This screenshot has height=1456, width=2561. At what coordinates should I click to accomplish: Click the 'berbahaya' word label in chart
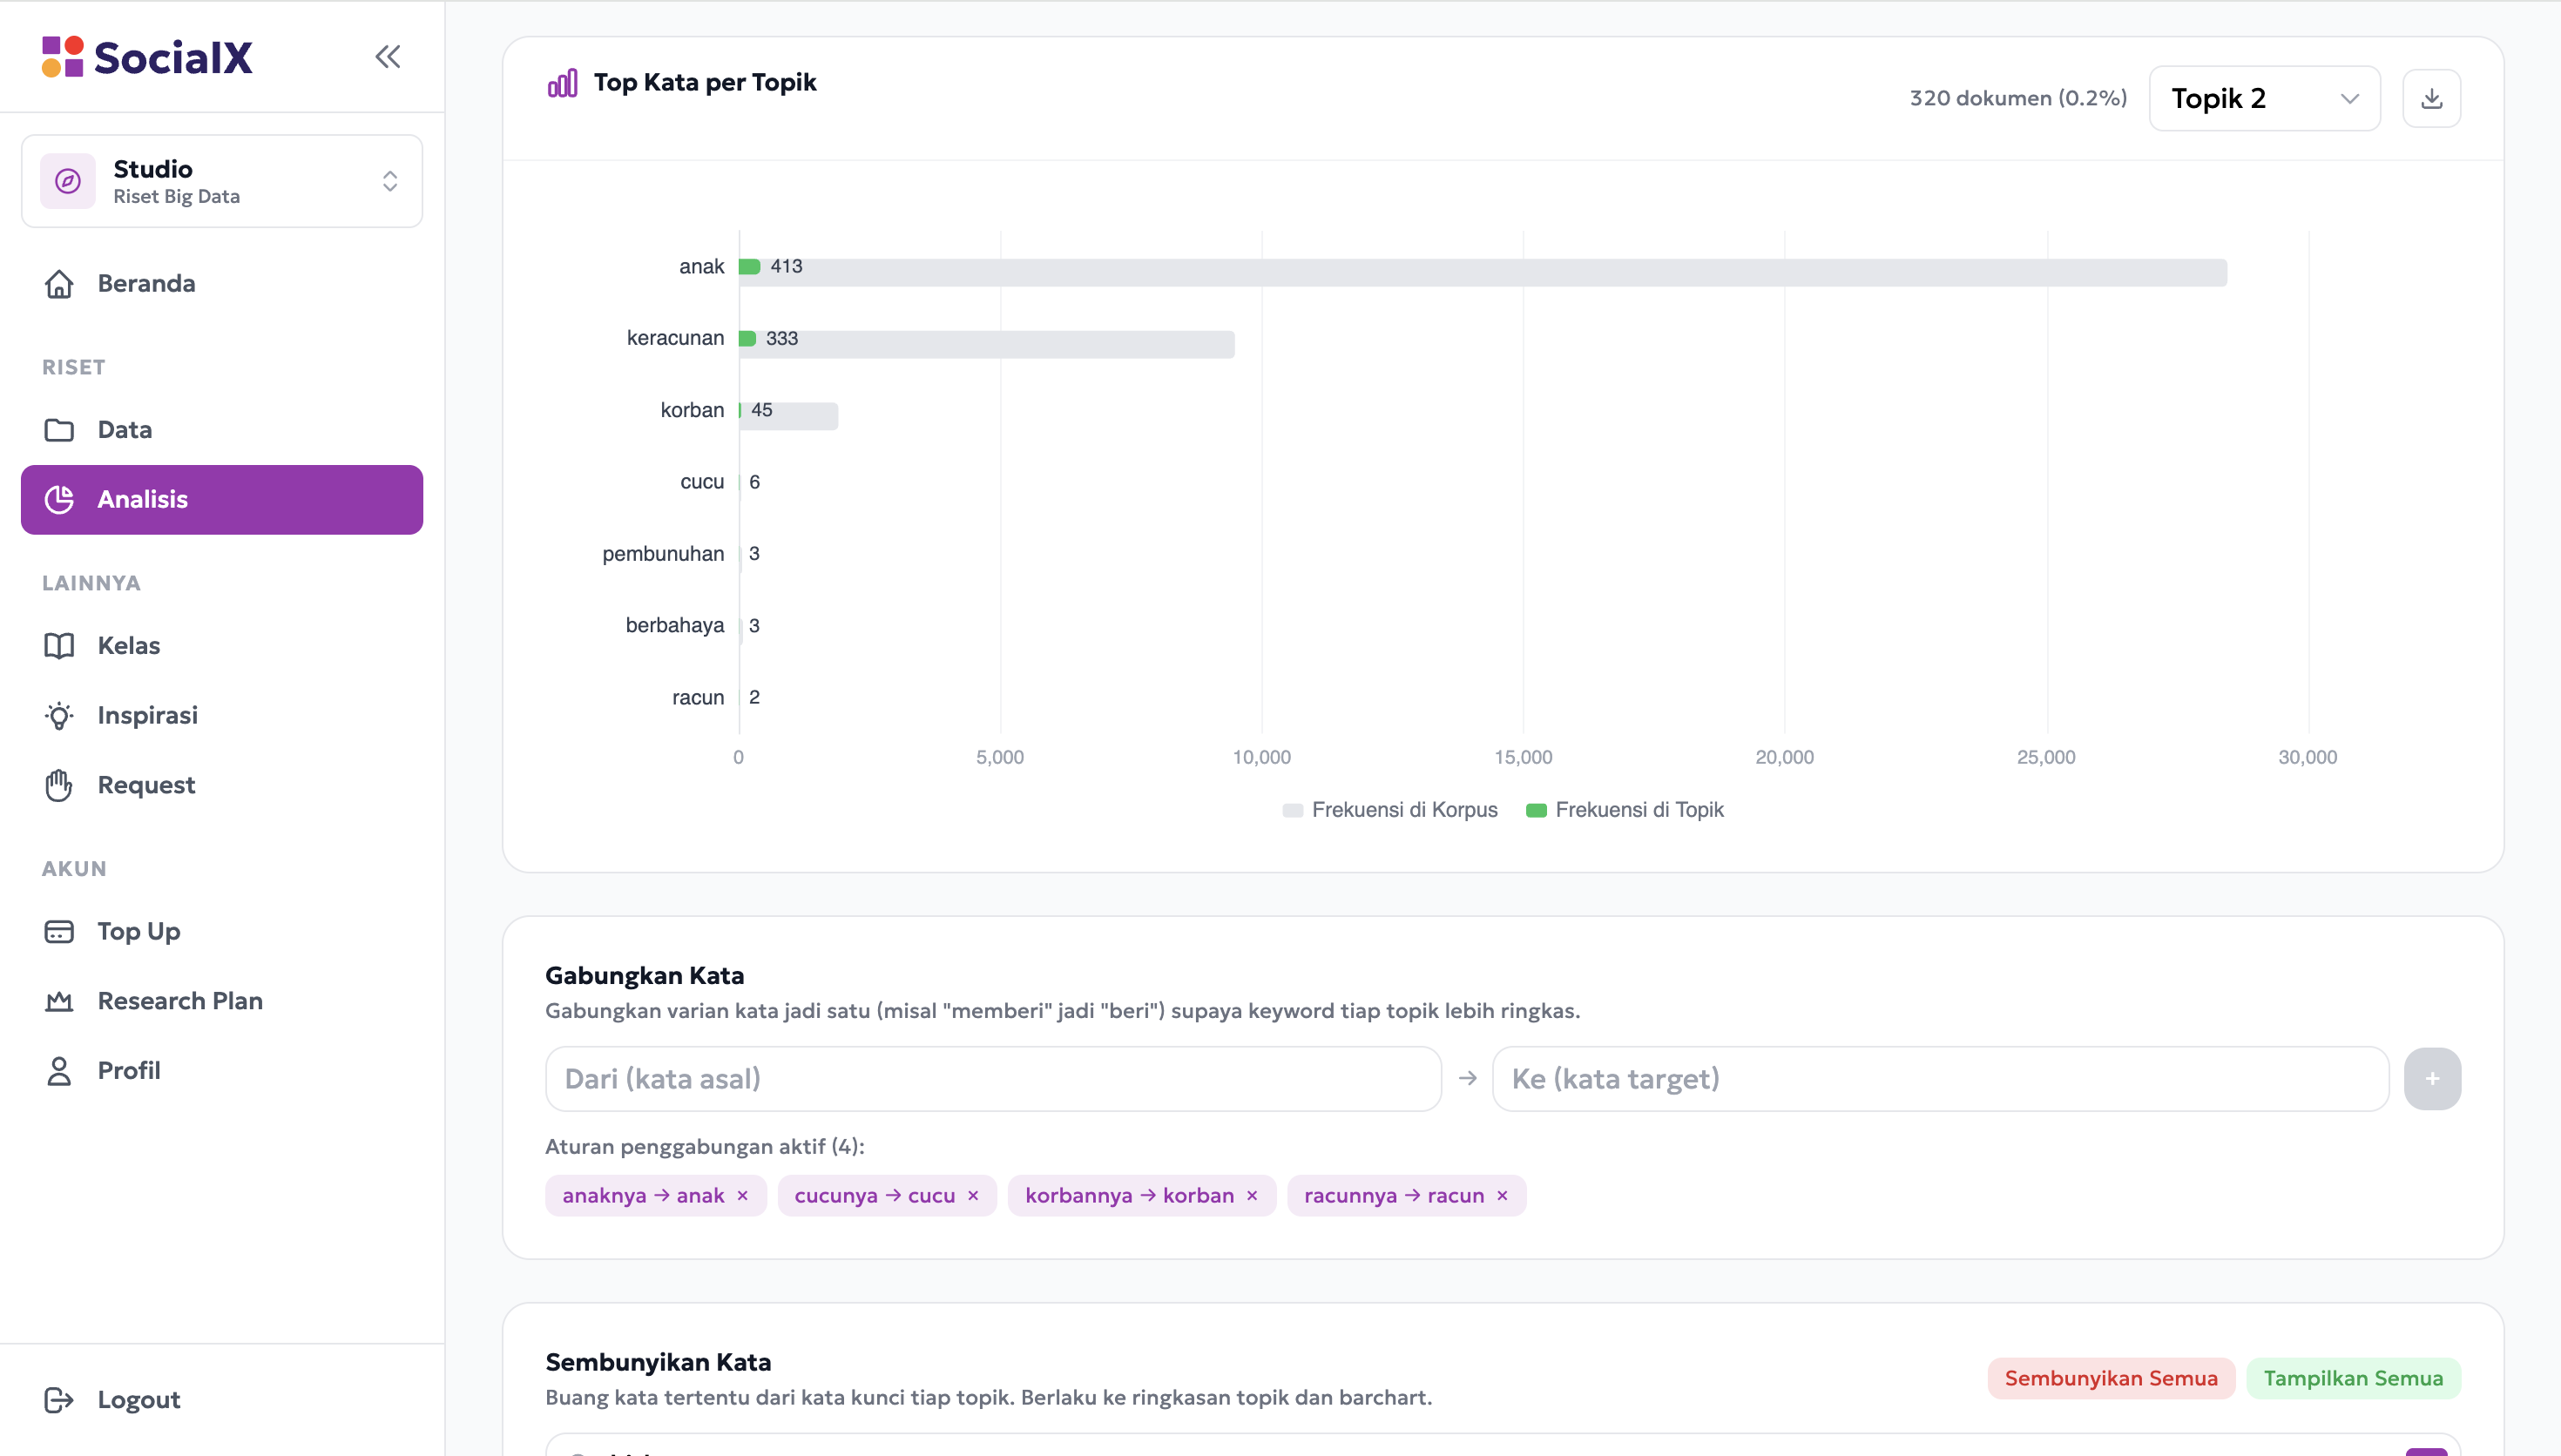click(675, 626)
